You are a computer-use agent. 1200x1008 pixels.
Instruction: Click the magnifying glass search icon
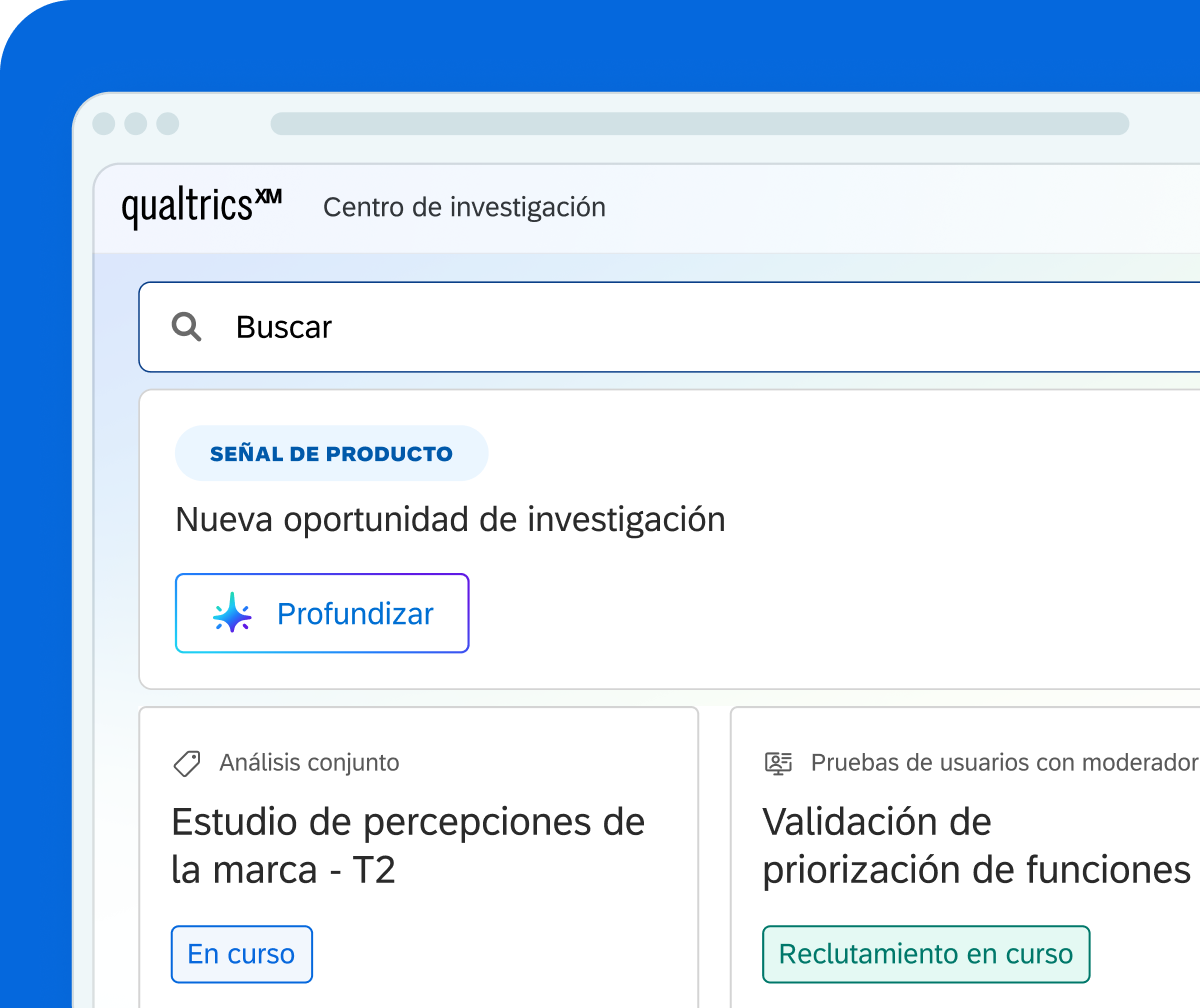[x=187, y=327]
